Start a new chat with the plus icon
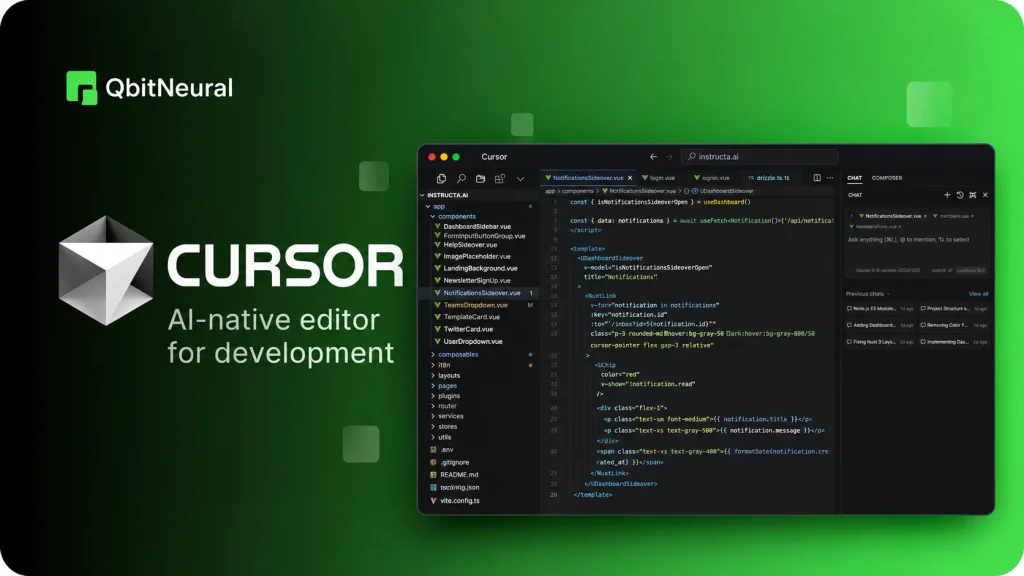The image size is (1024, 576). point(947,195)
